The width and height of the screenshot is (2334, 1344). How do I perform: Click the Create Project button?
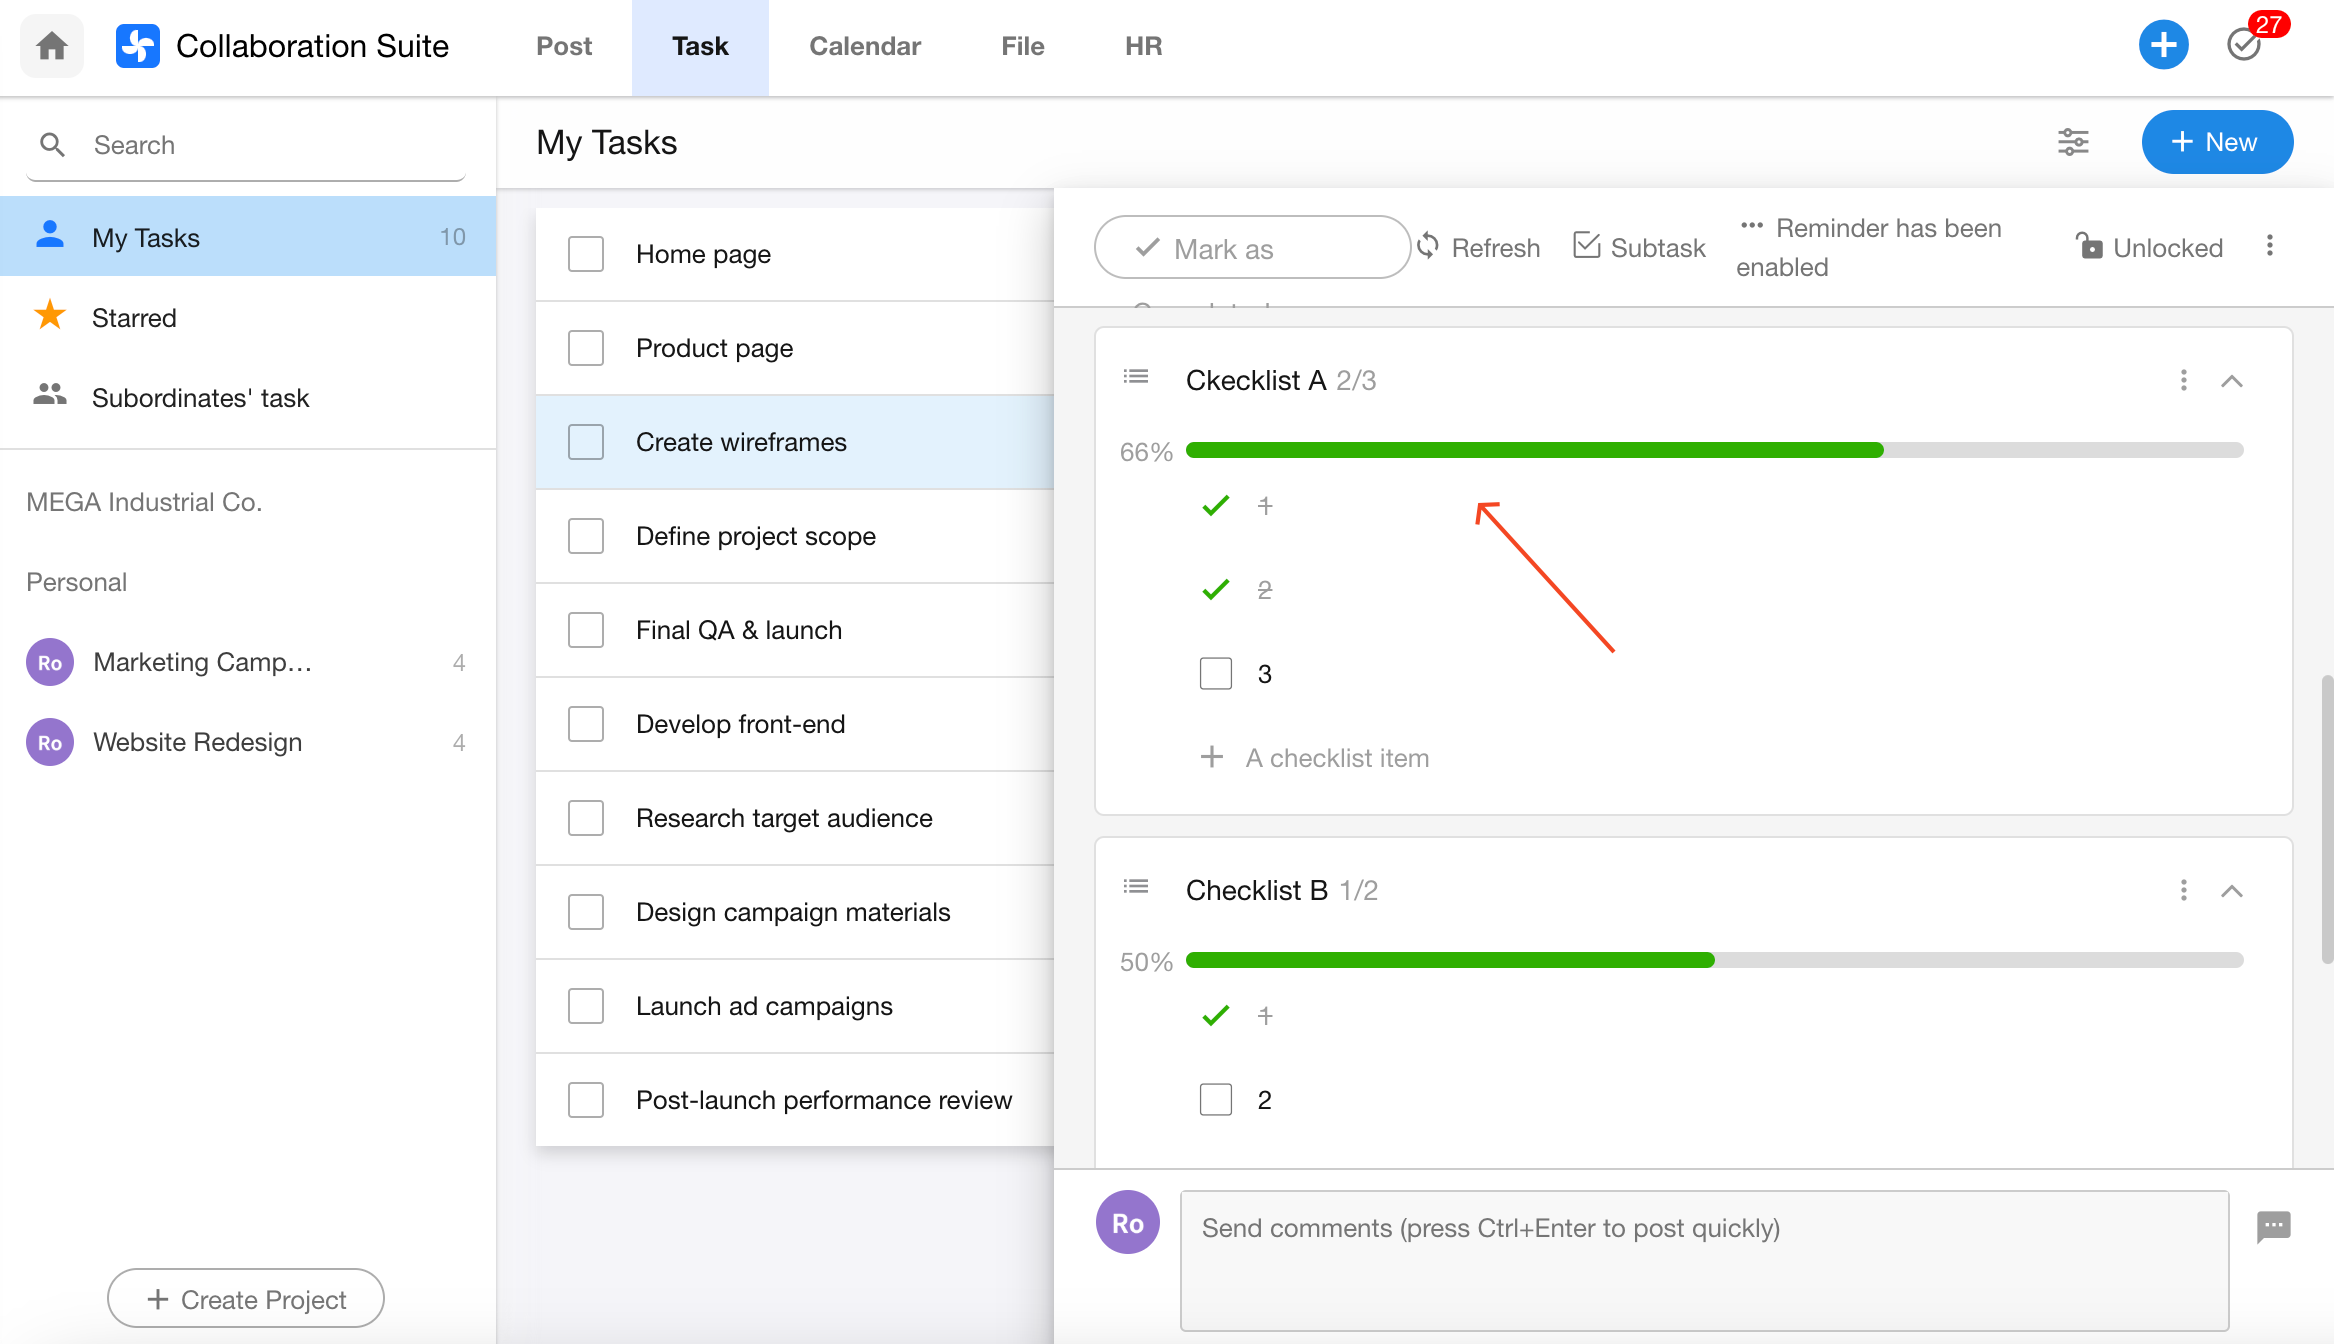tap(246, 1299)
